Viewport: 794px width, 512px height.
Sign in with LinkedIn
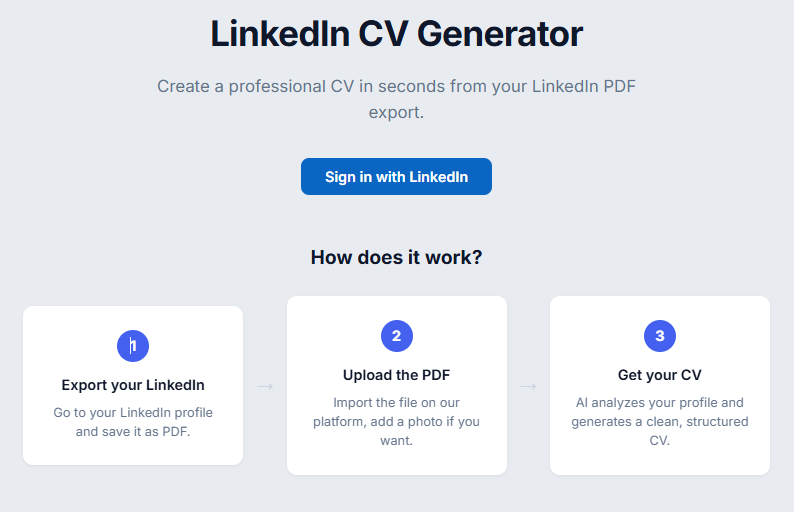click(x=396, y=177)
